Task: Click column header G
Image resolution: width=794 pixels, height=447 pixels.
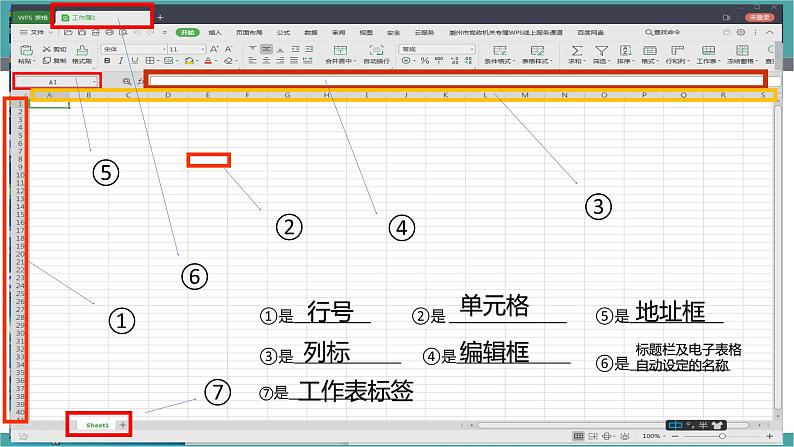Action: pyautogui.click(x=287, y=95)
